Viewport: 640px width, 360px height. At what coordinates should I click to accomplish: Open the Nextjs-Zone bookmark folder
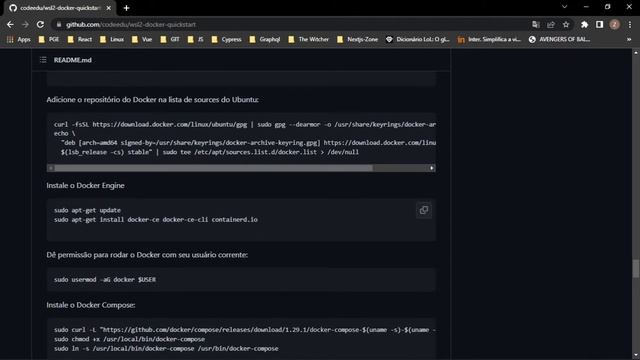358,39
